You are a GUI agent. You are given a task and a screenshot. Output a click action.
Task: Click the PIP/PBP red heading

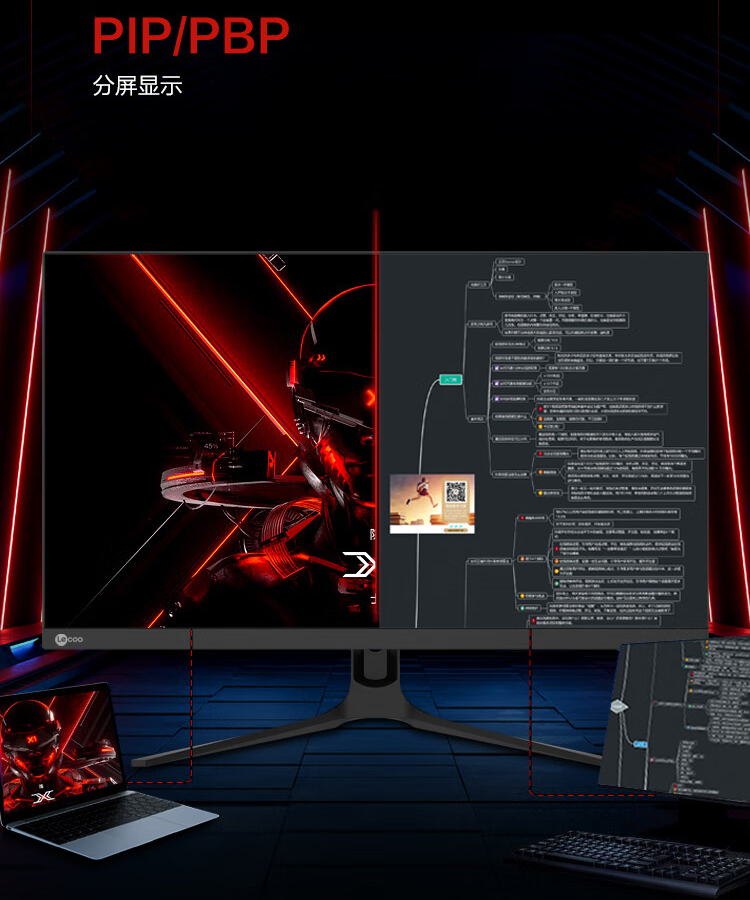click(191, 37)
